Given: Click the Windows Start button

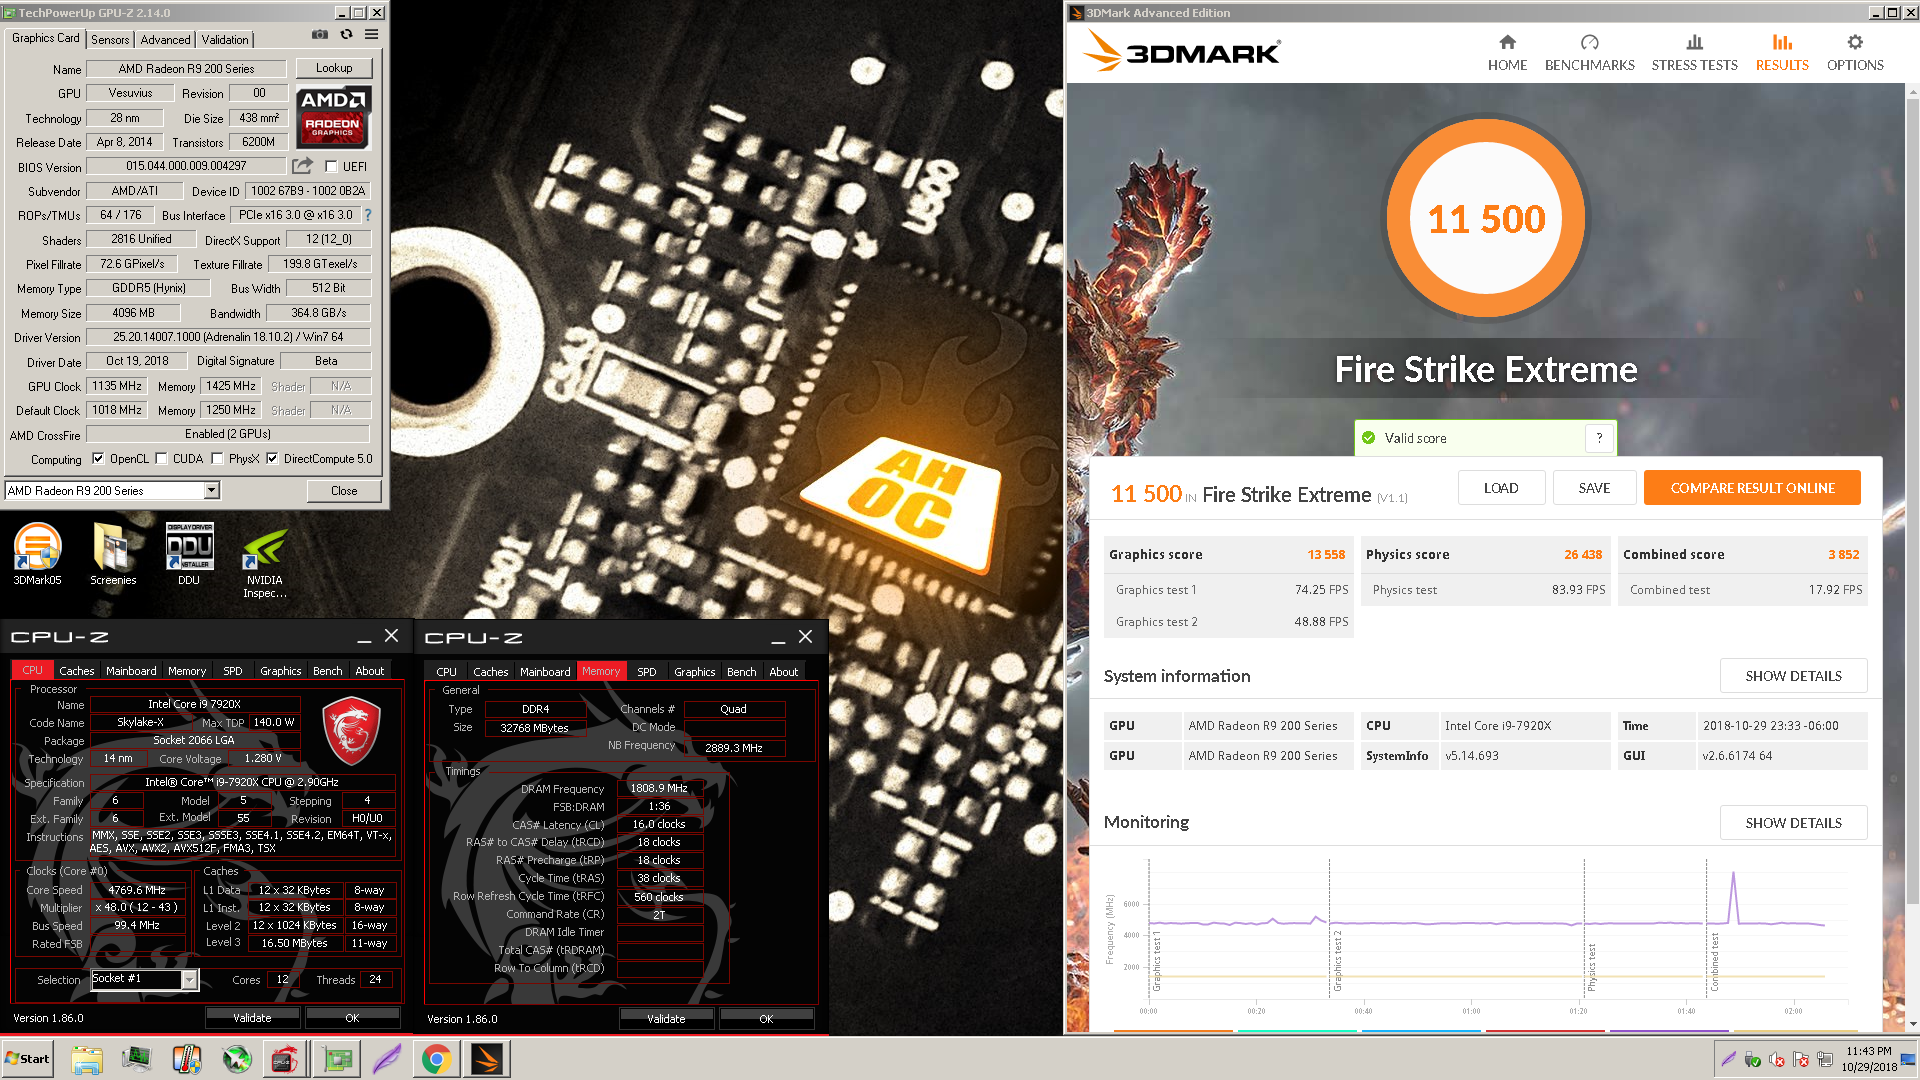Looking at the screenshot, I should (27, 1059).
